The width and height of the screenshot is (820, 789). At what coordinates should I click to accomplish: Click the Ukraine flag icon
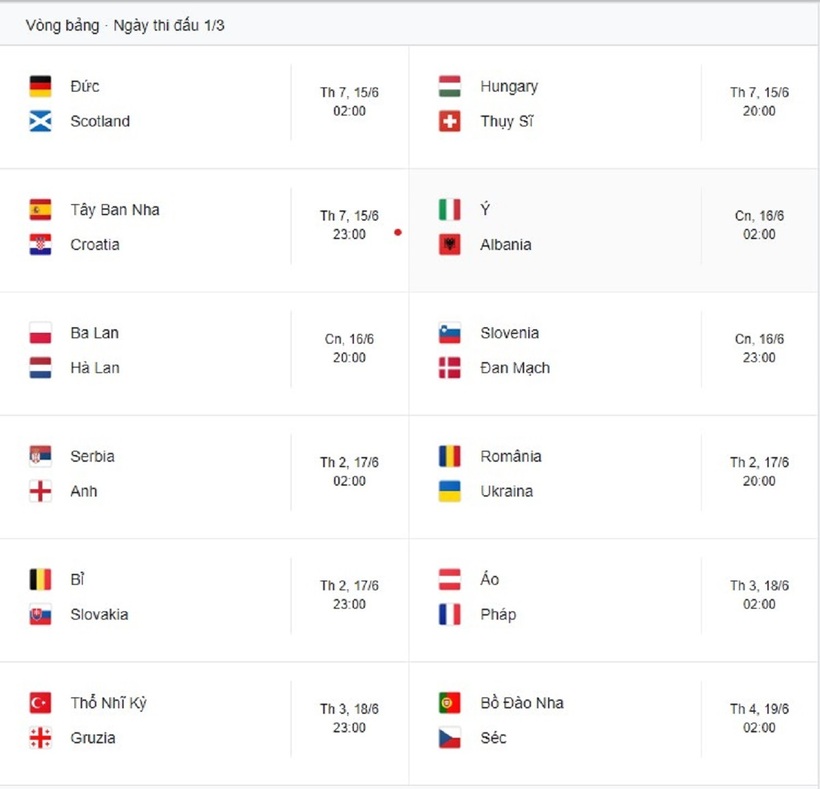[x=450, y=491]
